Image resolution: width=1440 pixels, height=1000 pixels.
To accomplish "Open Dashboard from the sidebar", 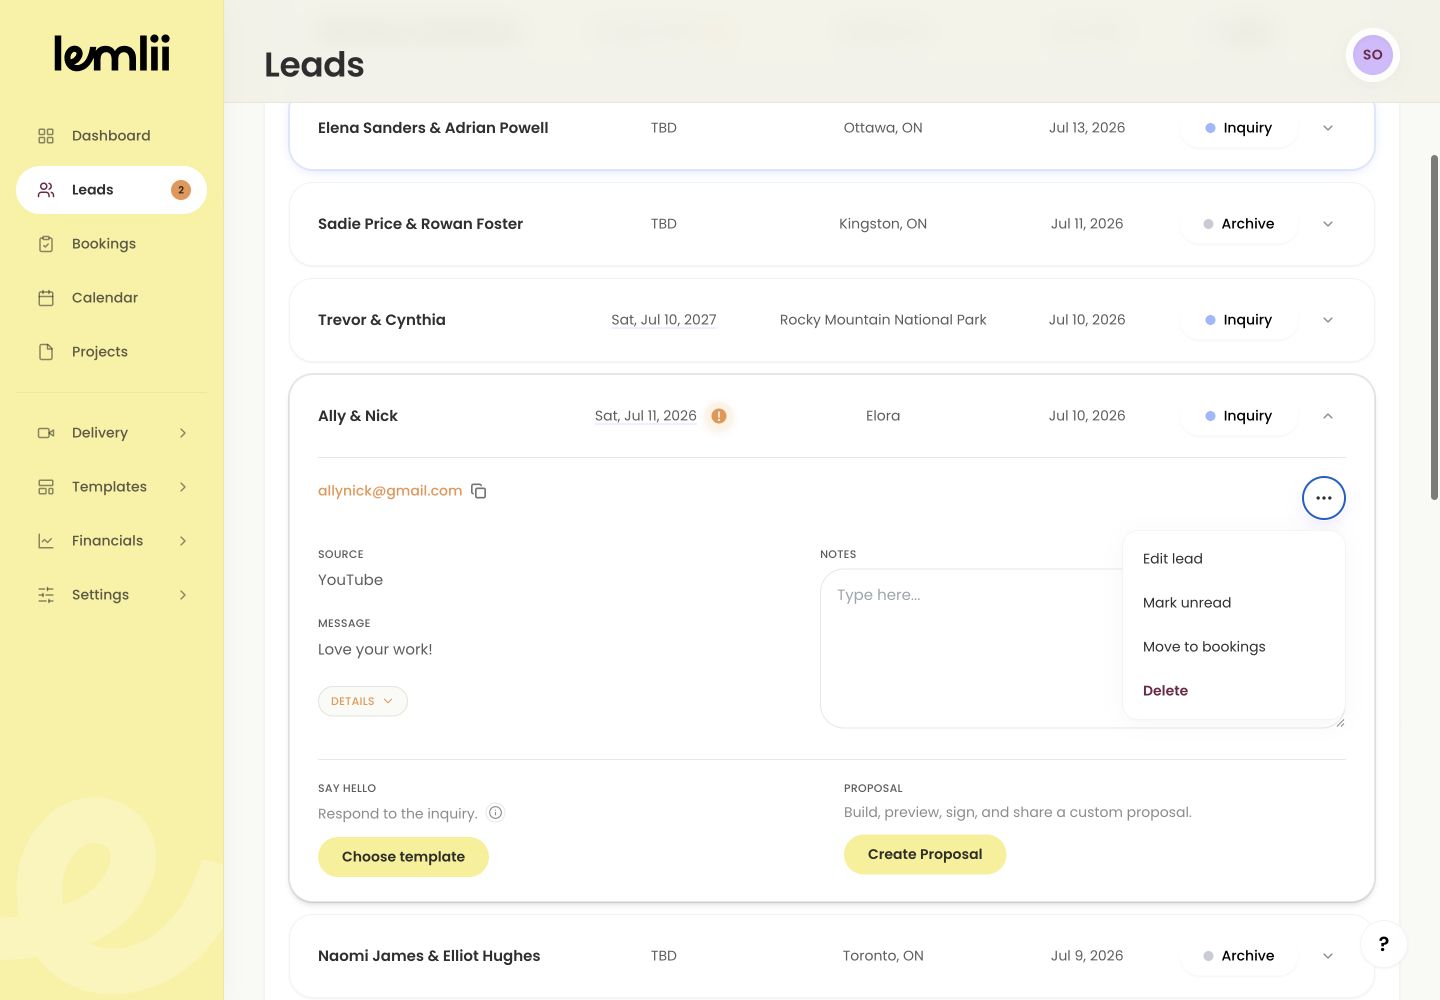I will coord(111,136).
